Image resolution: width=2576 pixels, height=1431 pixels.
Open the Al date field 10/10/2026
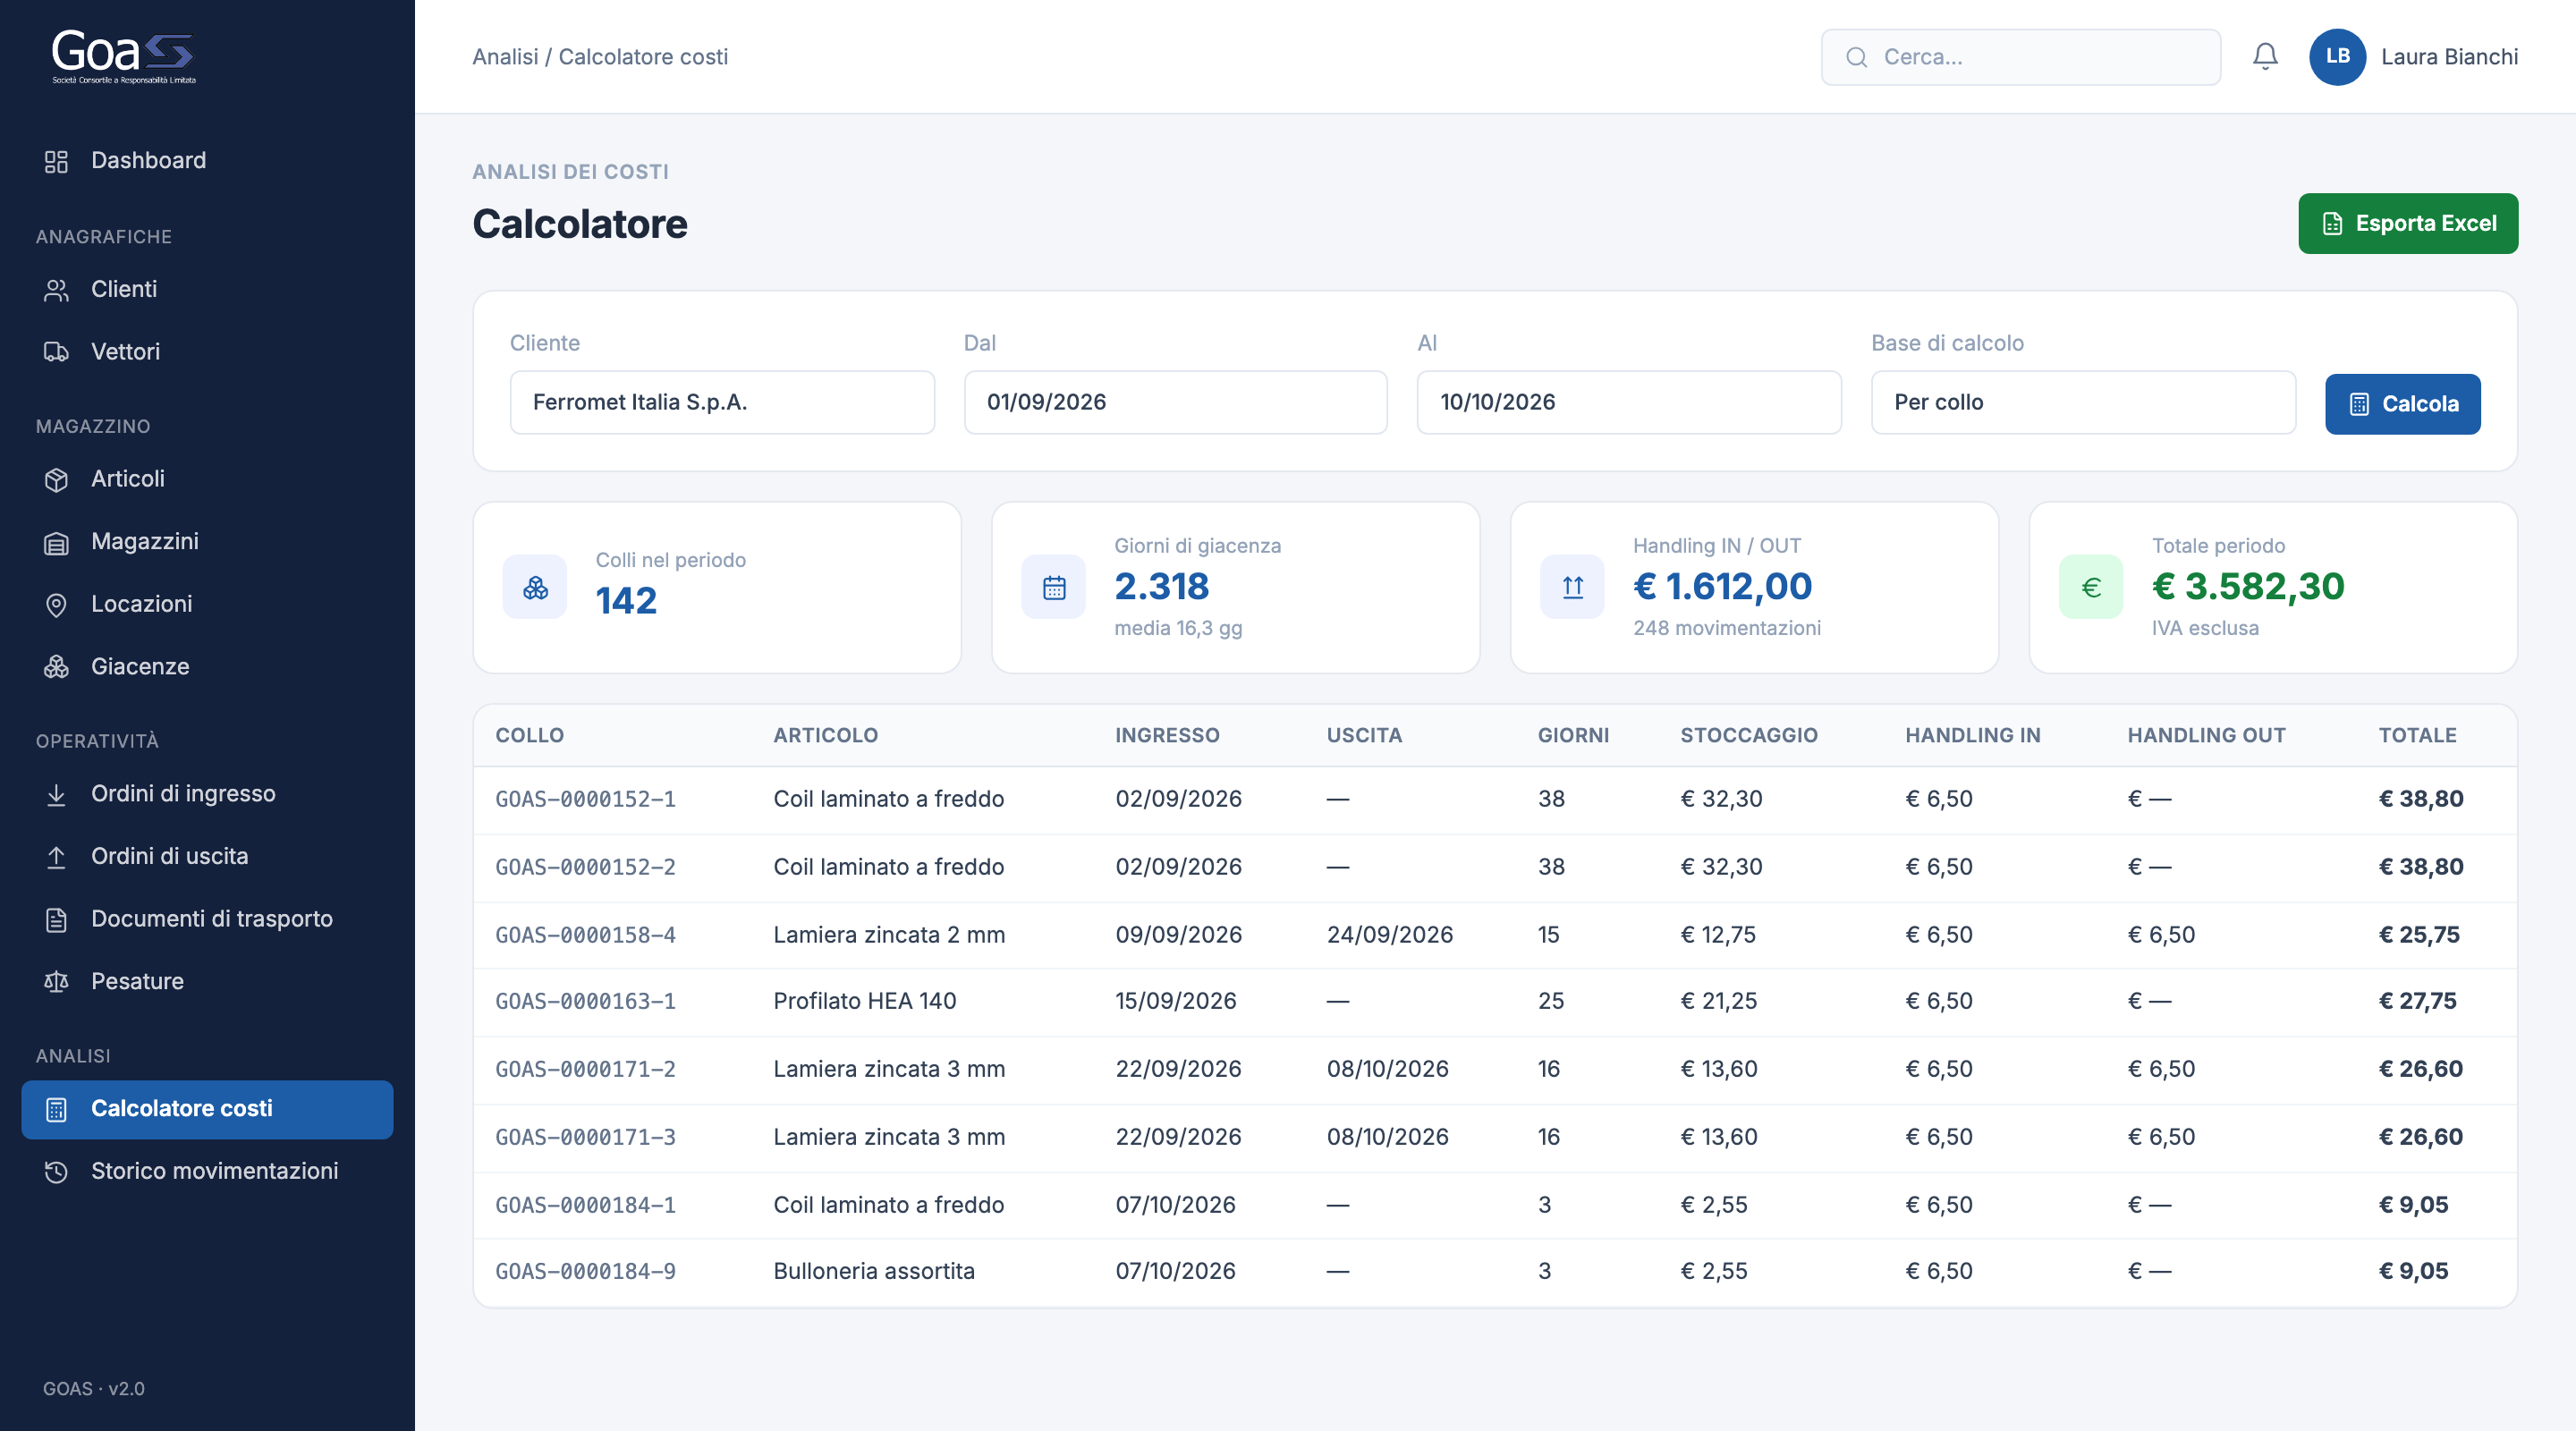point(1629,402)
